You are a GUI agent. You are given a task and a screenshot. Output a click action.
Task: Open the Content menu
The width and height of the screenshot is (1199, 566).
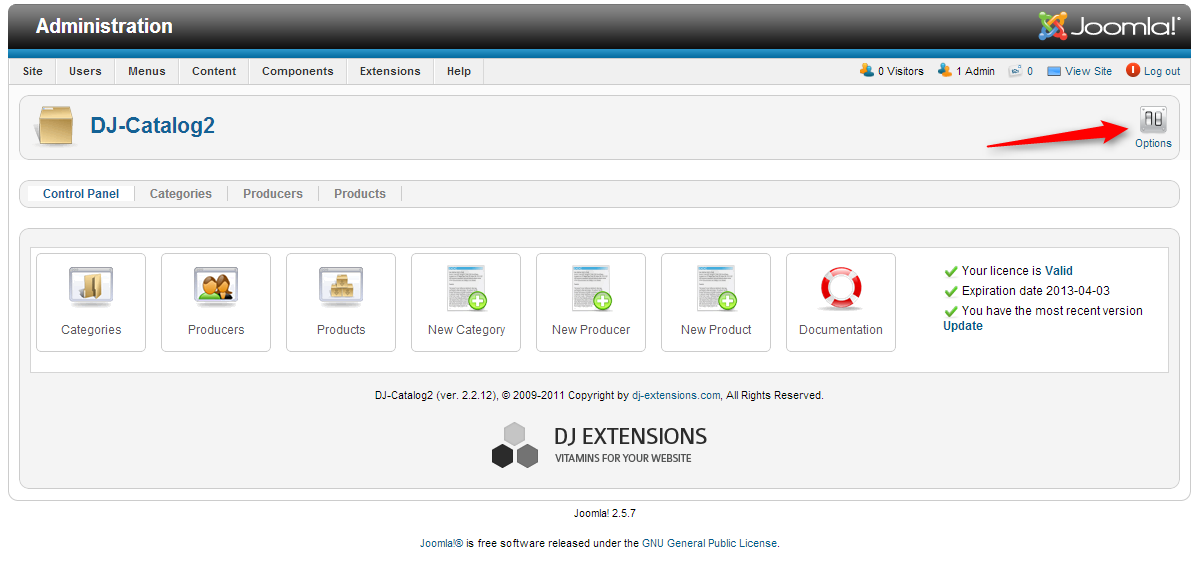(x=214, y=71)
